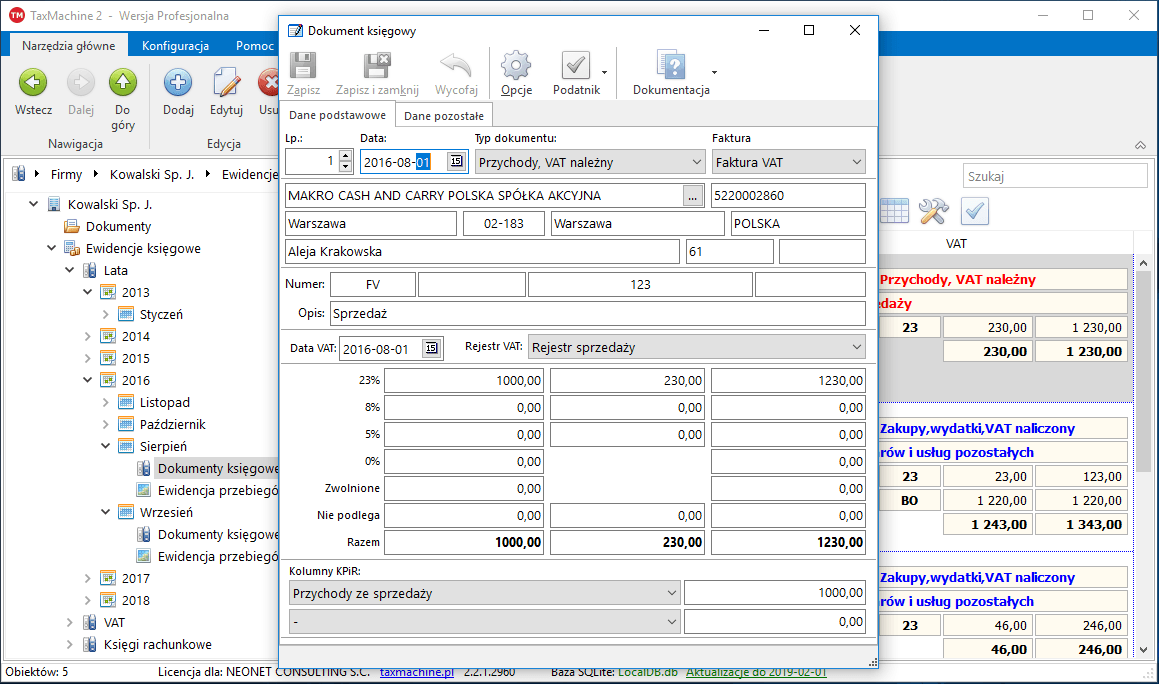This screenshot has height=684, width=1159.
Task: Expand the 2017 tree node
Action: [x=88, y=579]
